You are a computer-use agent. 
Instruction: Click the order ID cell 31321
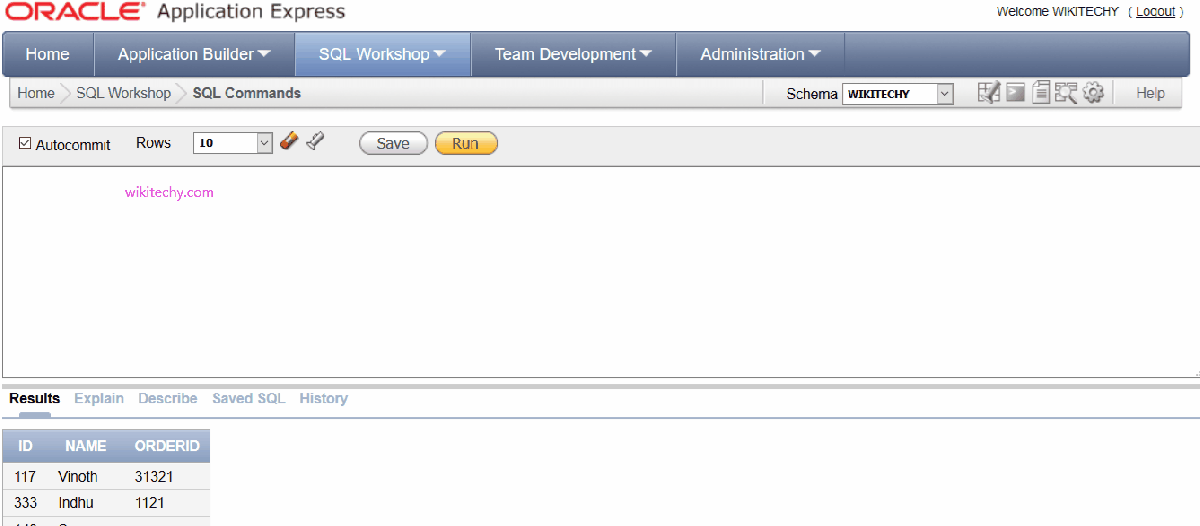[x=154, y=477]
